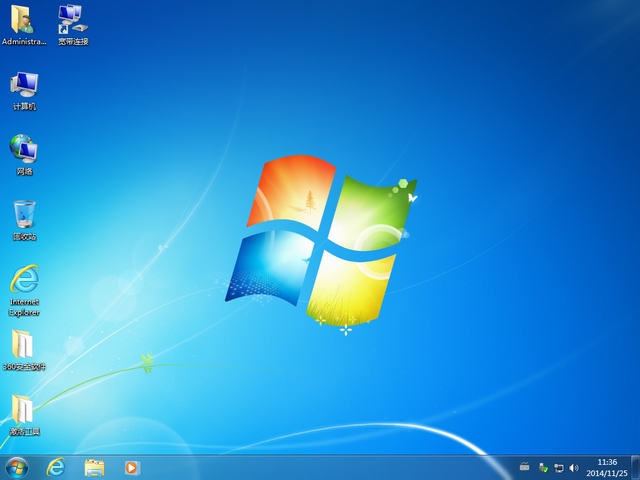
Task: Click the 计算机 Computer desktop icon
Action: tap(24, 86)
